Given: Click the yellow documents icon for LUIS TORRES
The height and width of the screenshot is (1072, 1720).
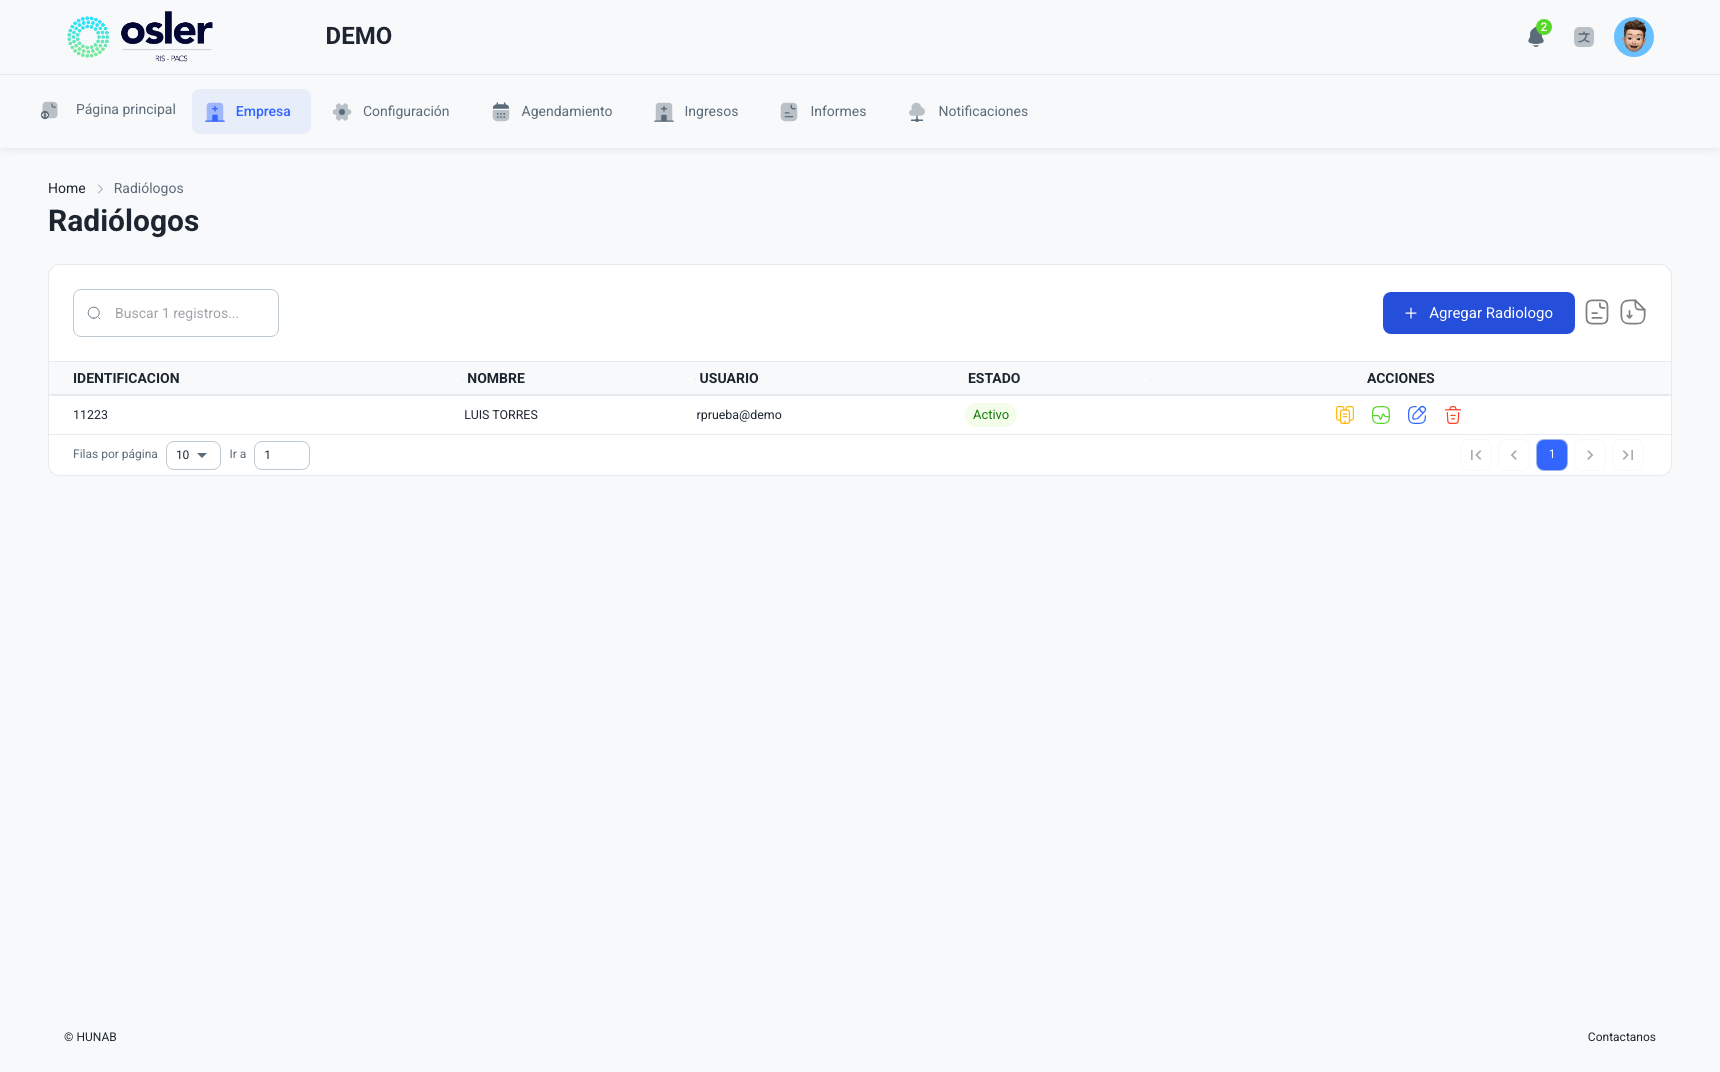Looking at the screenshot, I should tap(1345, 415).
